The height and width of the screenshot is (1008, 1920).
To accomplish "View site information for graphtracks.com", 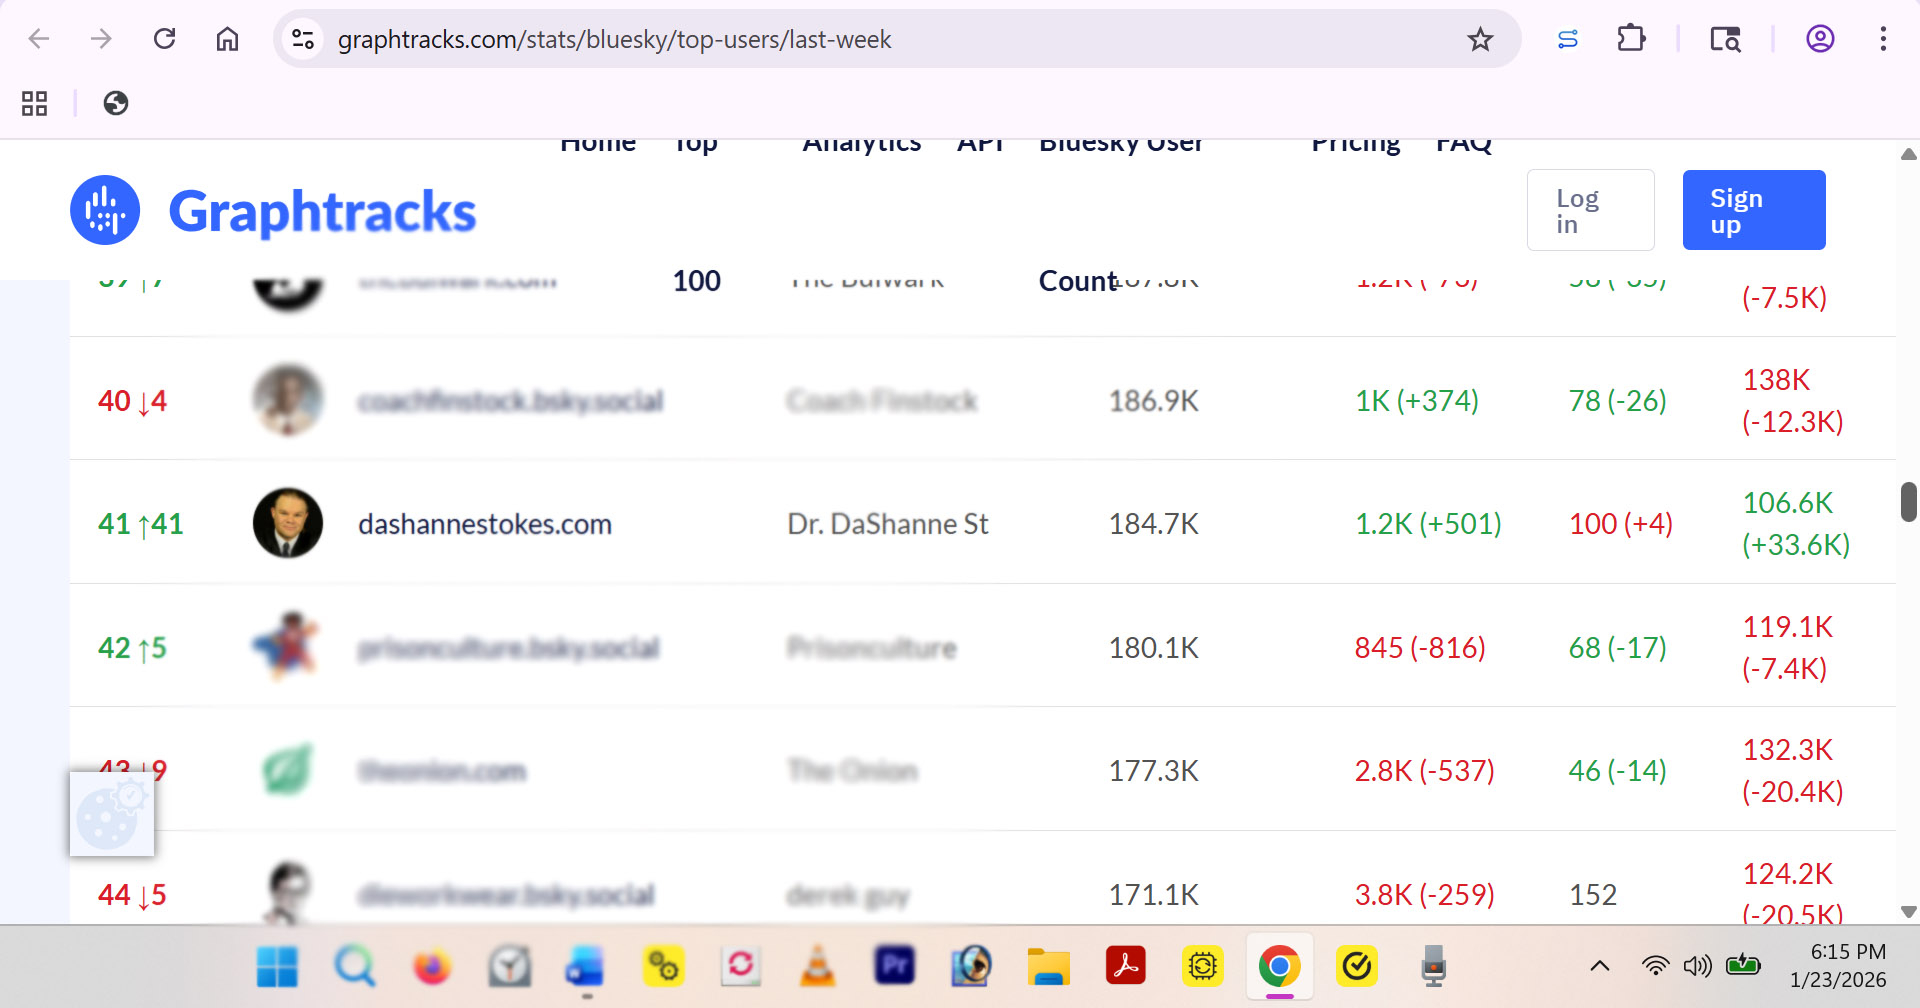I will tap(303, 39).
